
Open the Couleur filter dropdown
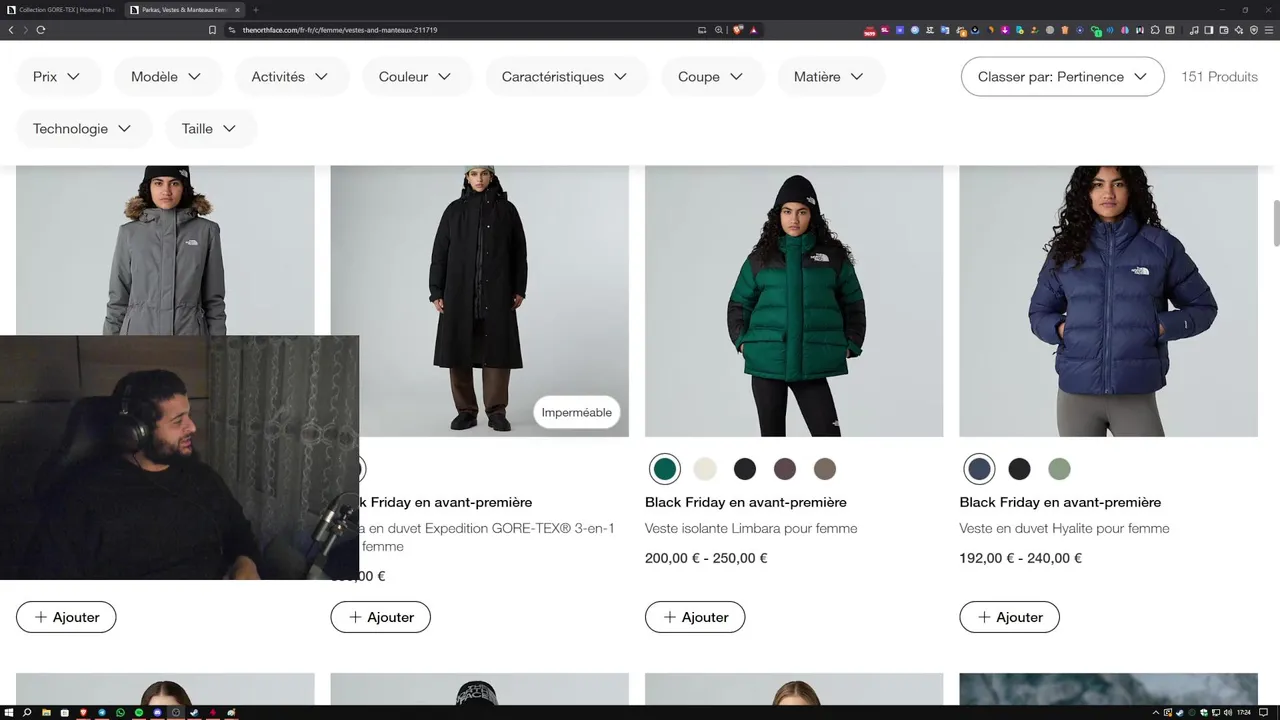(x=415, y=77)
